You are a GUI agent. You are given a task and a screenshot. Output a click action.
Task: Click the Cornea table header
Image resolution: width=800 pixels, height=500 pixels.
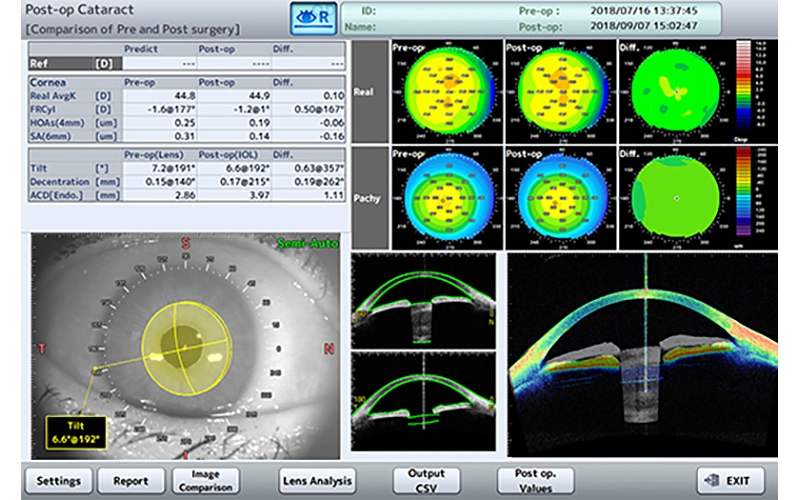(x=47, y=82)
